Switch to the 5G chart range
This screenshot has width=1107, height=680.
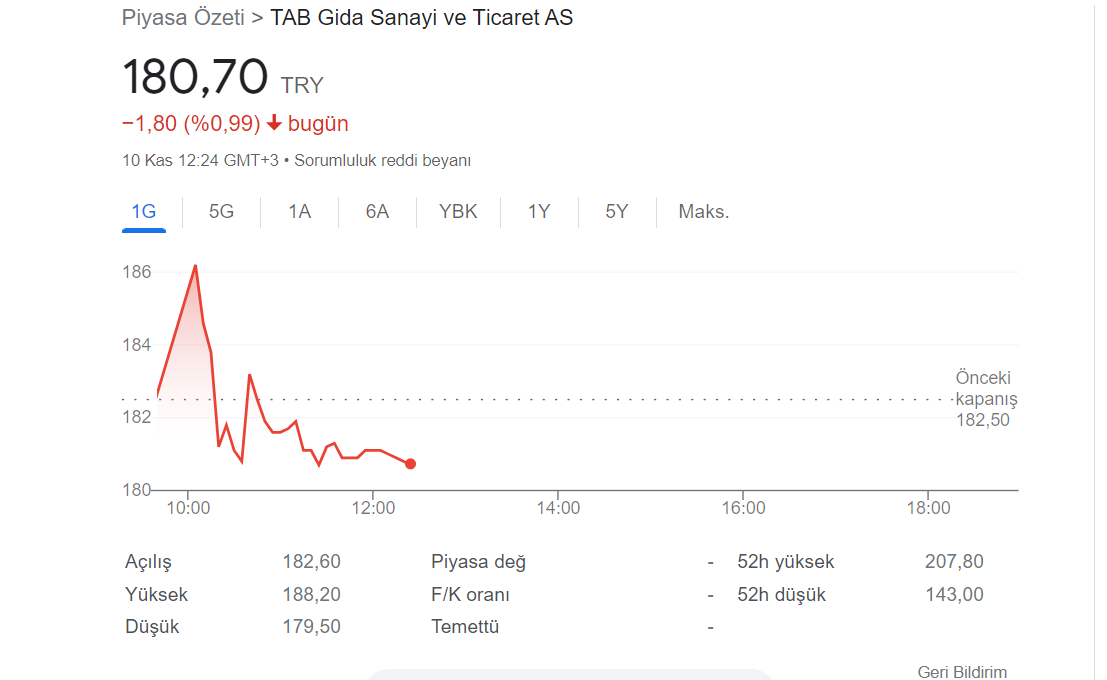pos(221,212)
